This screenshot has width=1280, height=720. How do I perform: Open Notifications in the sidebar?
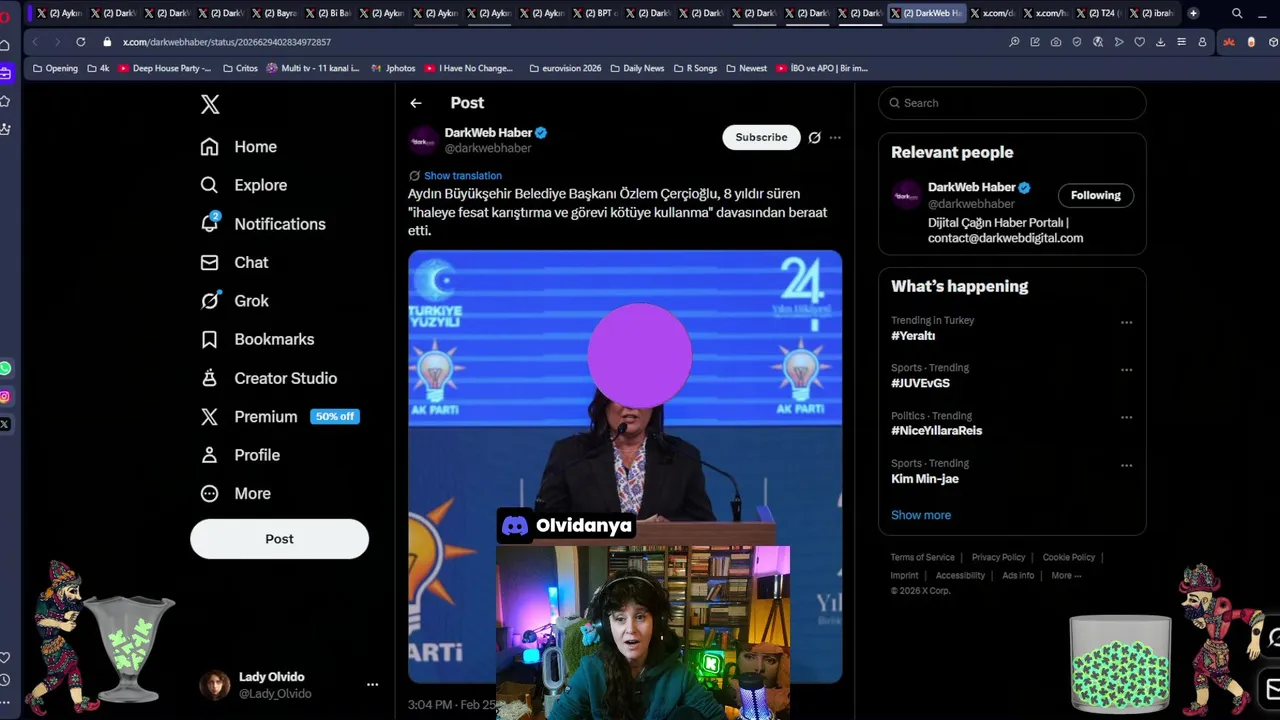(x=263, y=224)
